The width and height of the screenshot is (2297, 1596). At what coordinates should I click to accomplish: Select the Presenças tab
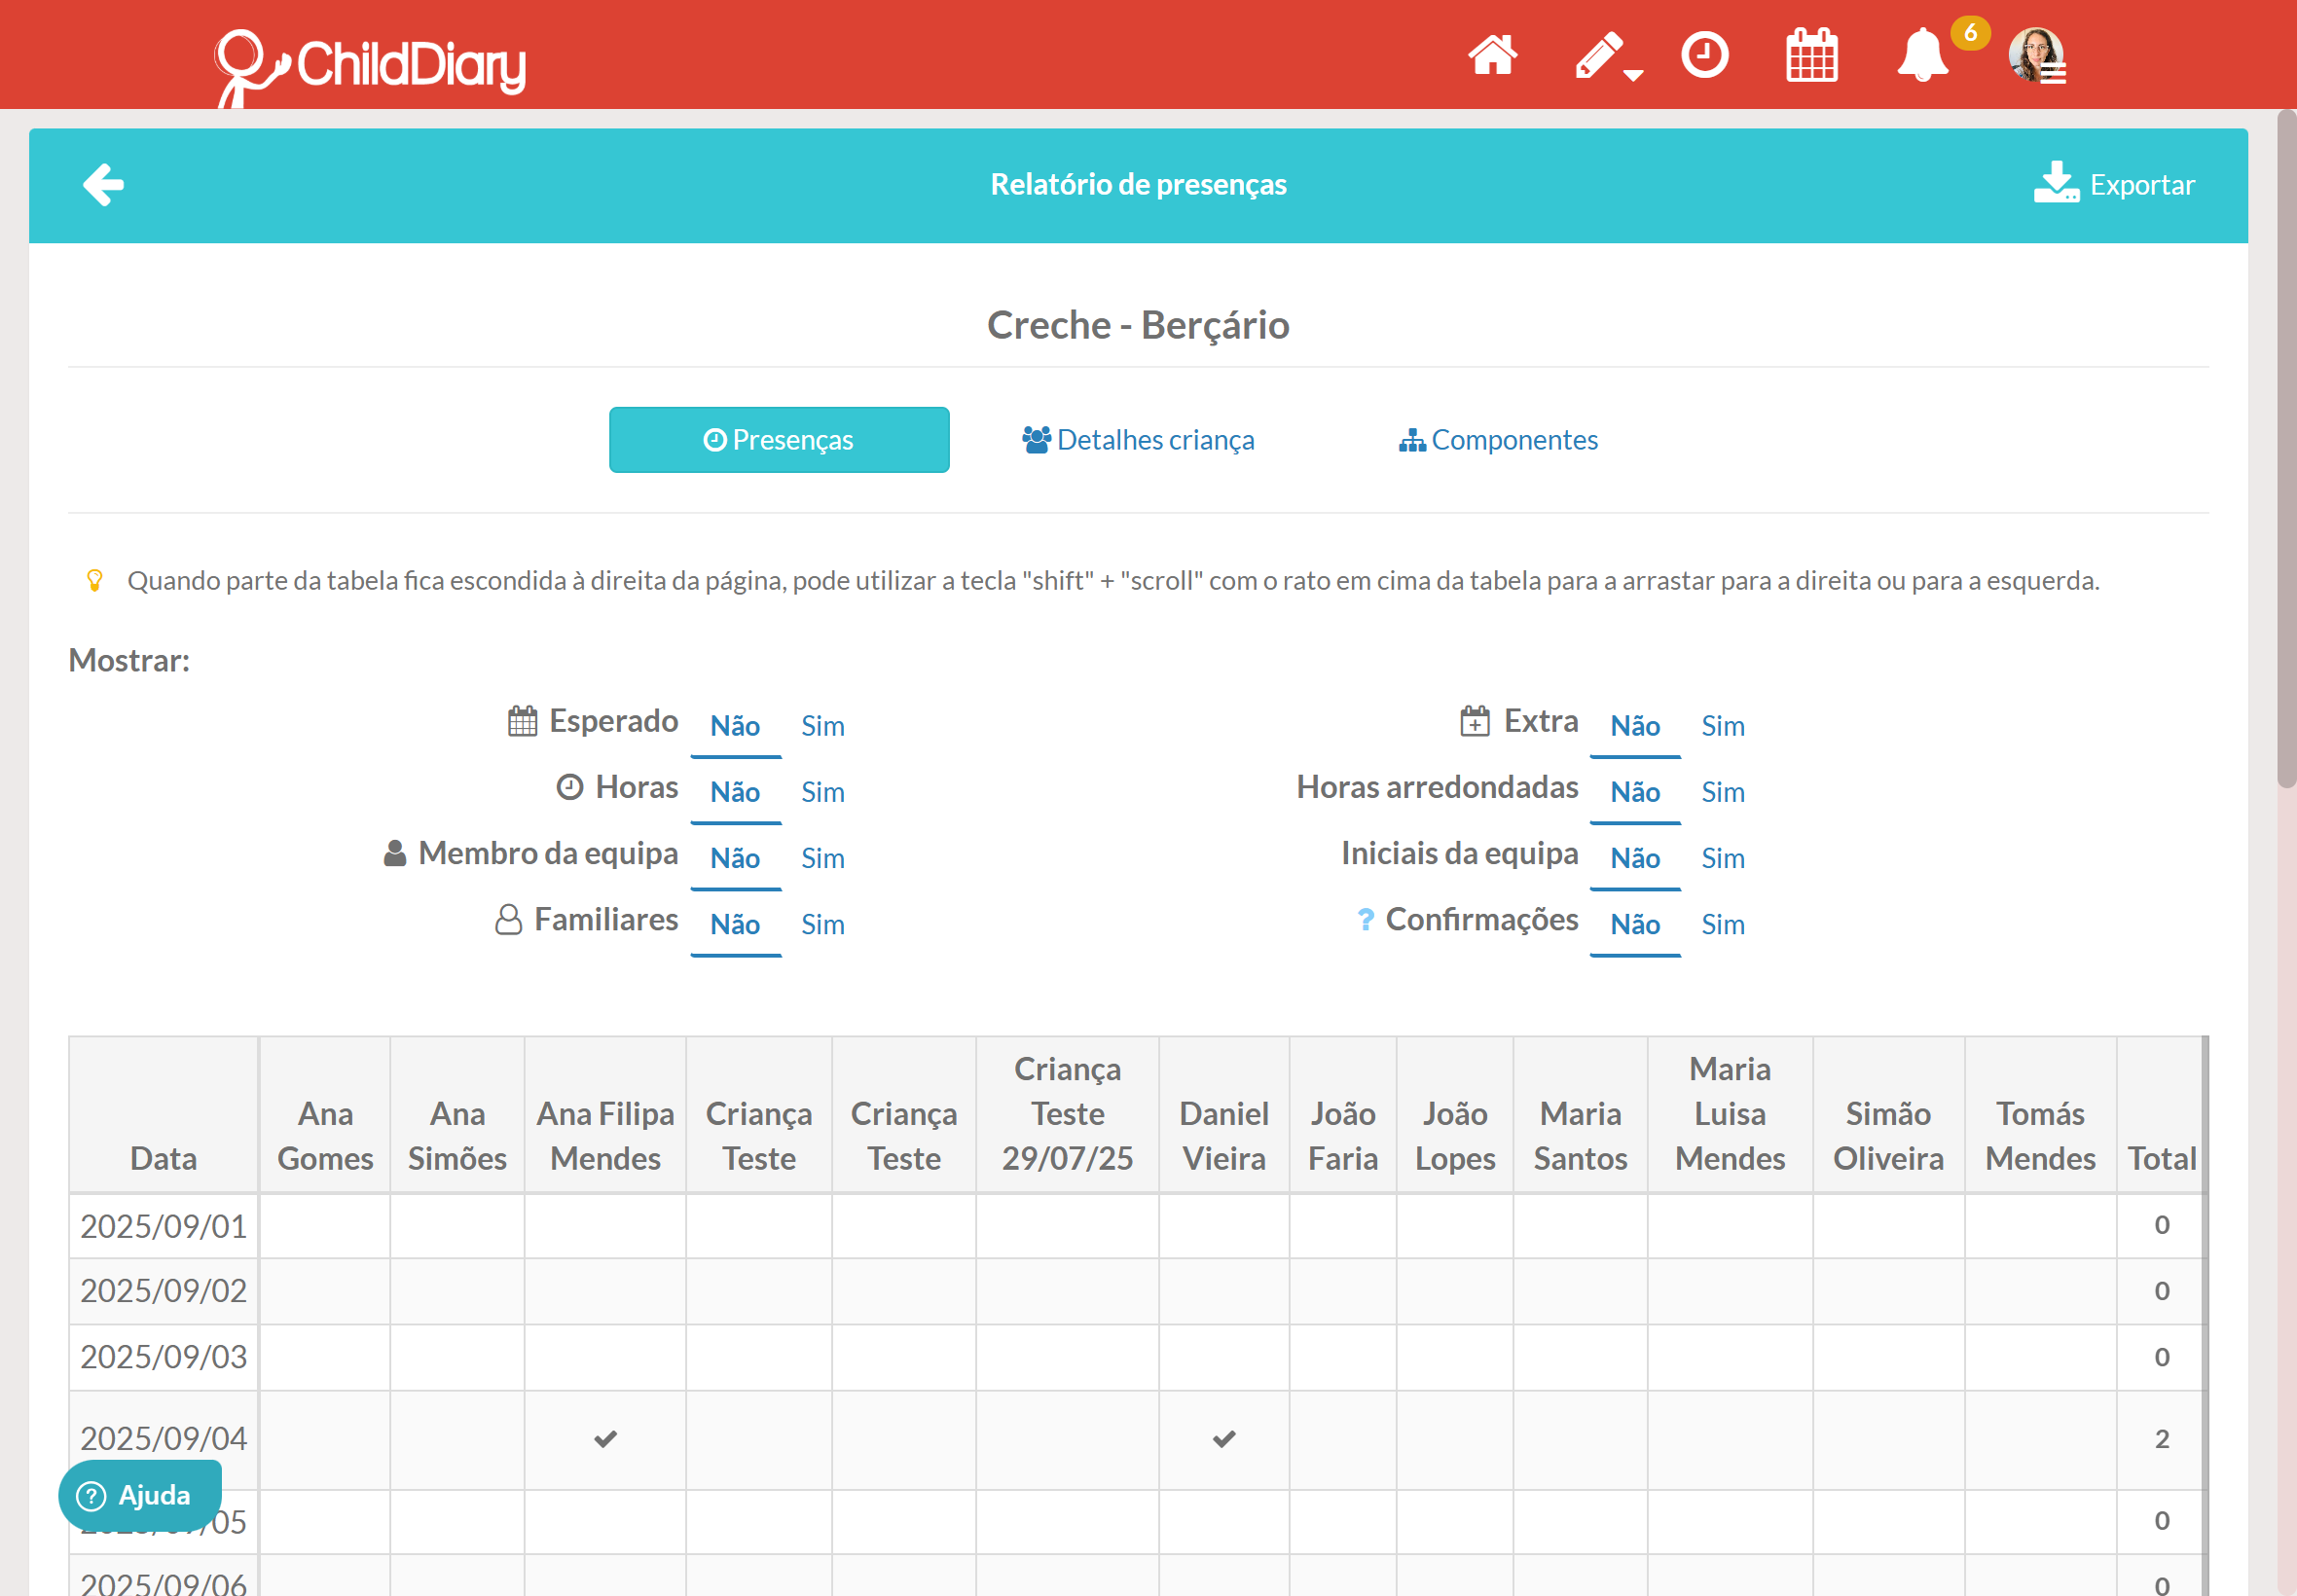[x=778, y=440]
